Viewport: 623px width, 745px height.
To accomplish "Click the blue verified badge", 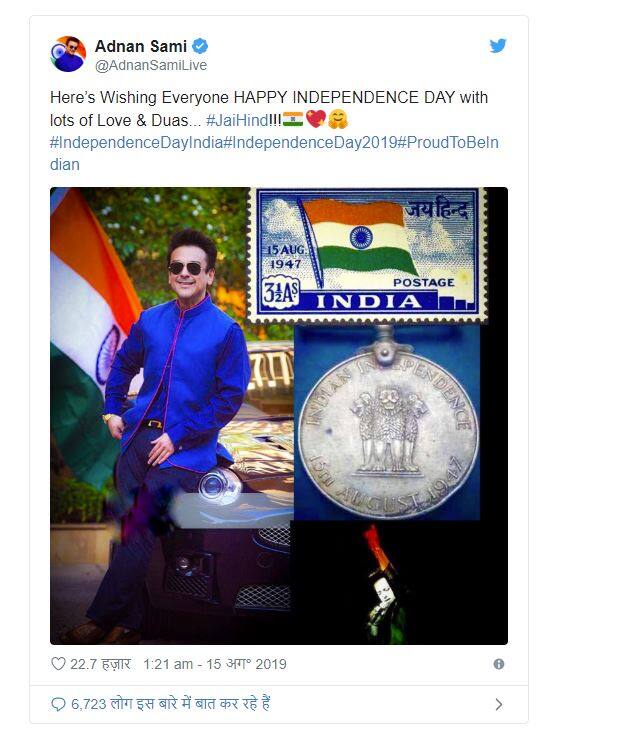I will pos(200,46).
